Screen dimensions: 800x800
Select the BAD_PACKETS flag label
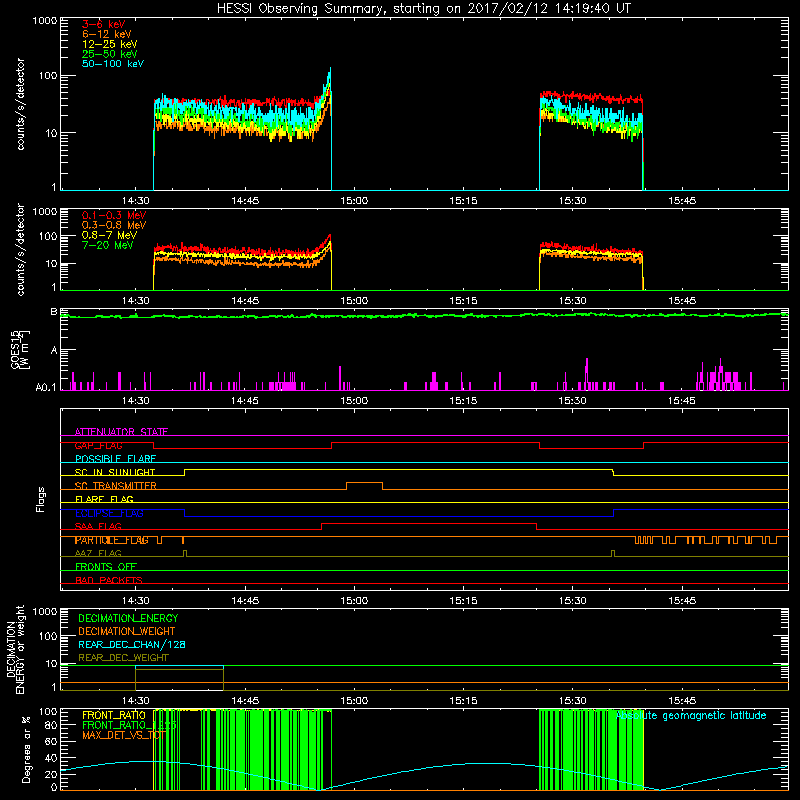pyautogui.click(x=108, y=580)
